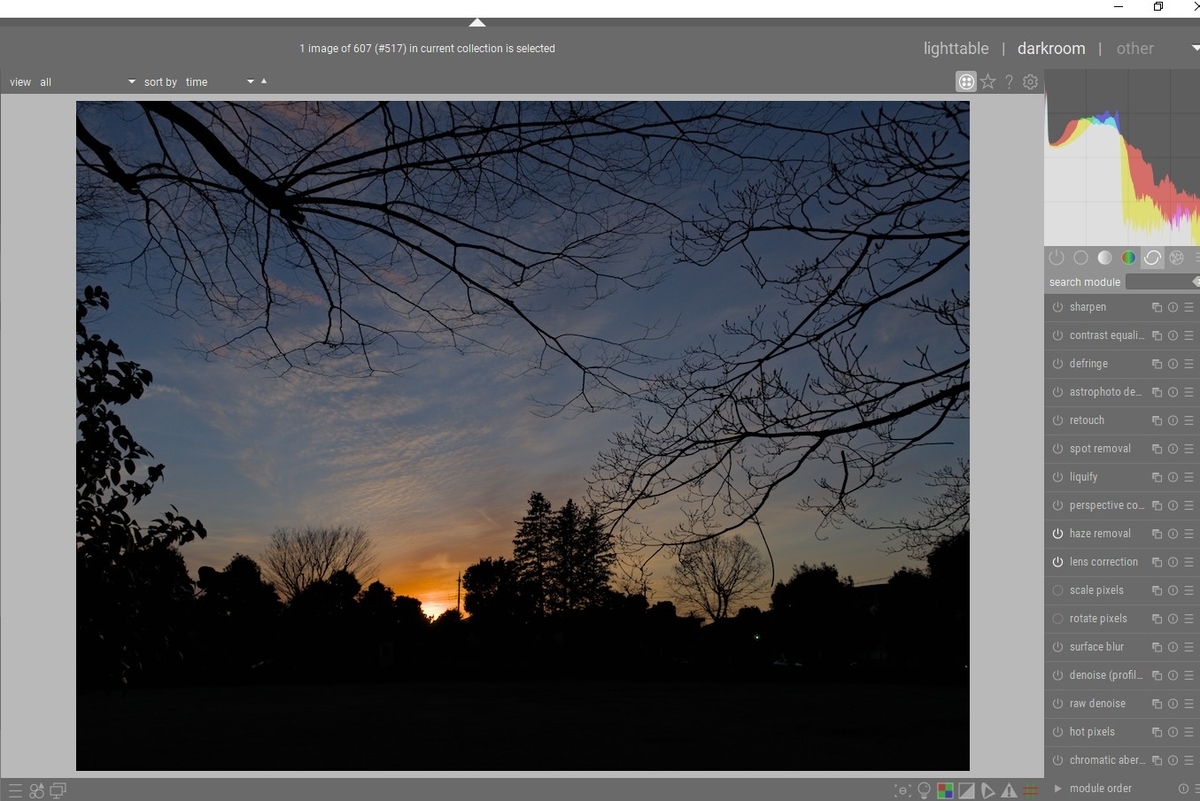Click the star favorites icon in header
Viewport: 1200px width, 801px height.
click(988, 82)
